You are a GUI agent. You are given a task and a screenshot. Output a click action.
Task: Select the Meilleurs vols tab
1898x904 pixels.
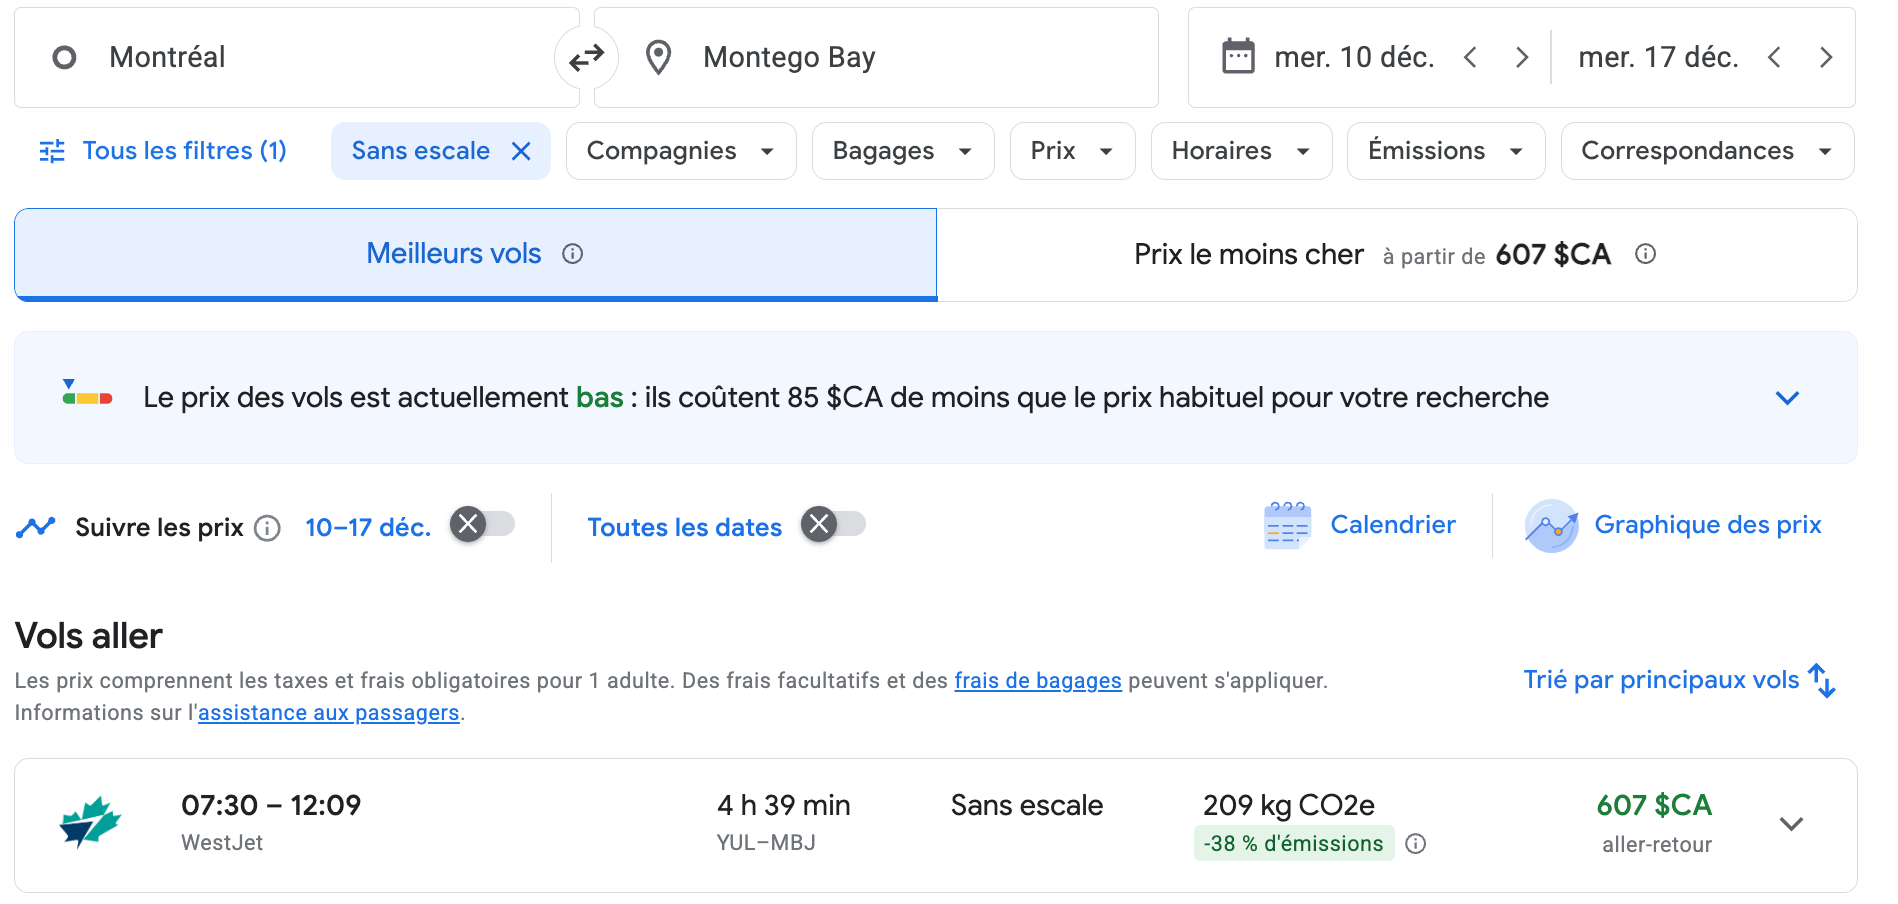tap(454, 254)
